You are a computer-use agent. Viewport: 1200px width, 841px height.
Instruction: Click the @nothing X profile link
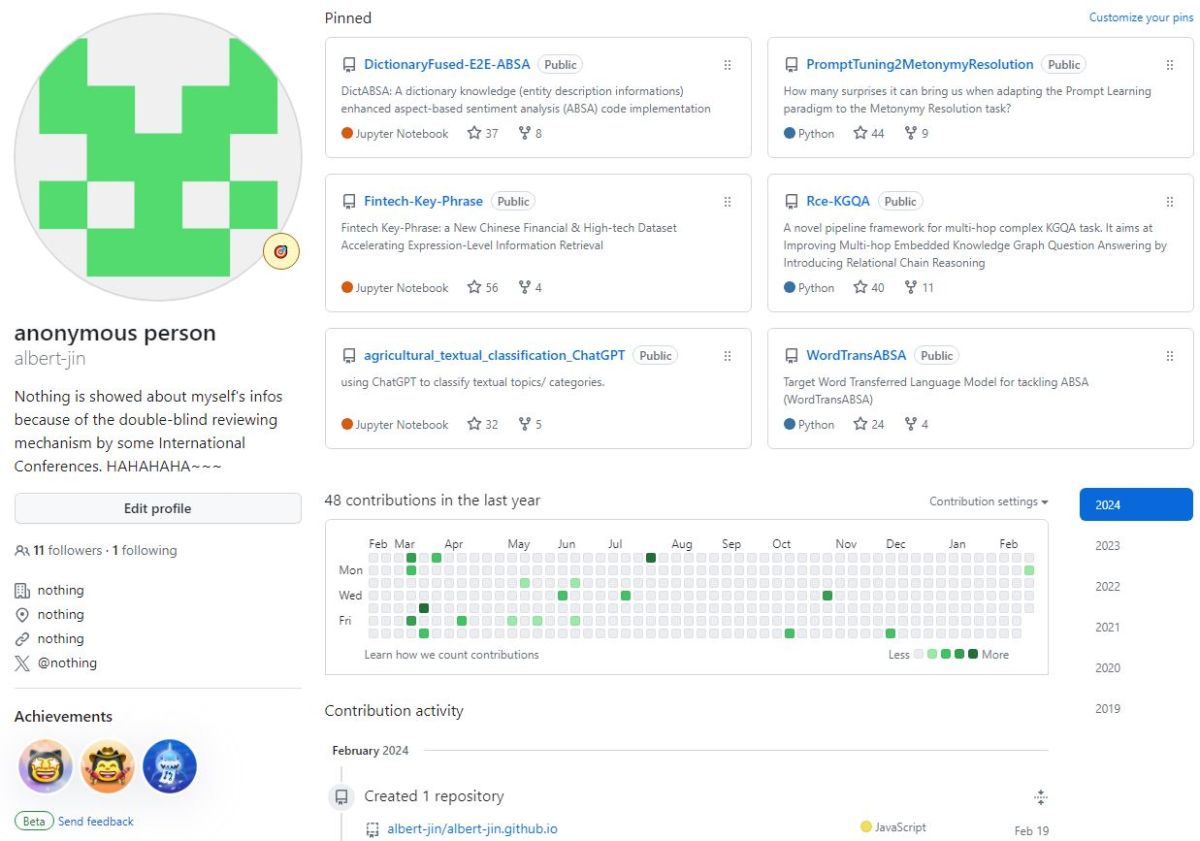(x=67, y=663)
